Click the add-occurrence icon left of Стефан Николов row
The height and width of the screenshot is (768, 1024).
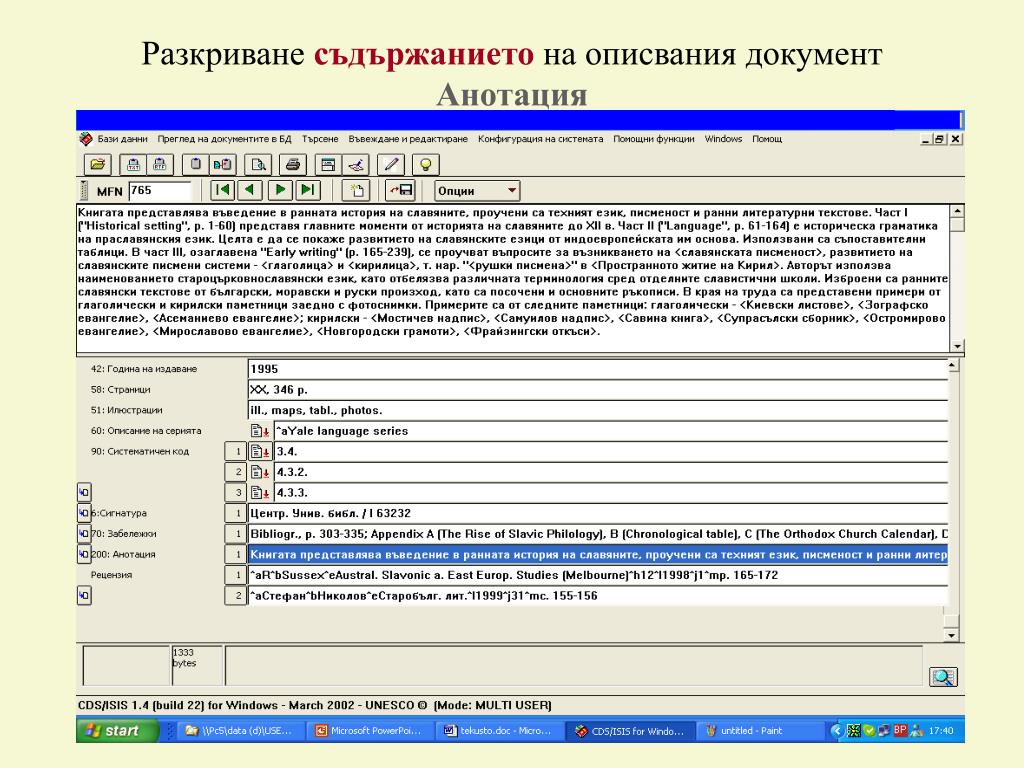[84, 596]
